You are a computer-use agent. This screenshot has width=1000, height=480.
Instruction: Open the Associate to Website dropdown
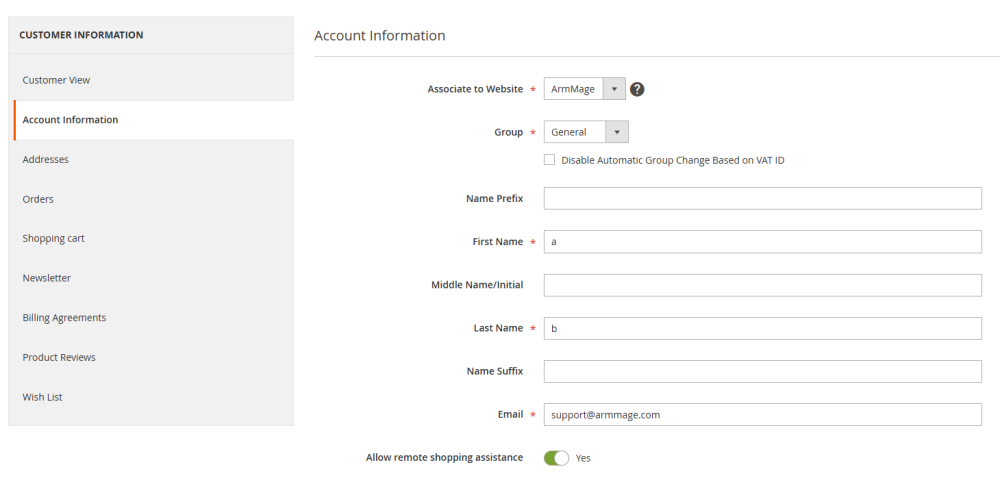pyautogui.click(x=584, y=89)
